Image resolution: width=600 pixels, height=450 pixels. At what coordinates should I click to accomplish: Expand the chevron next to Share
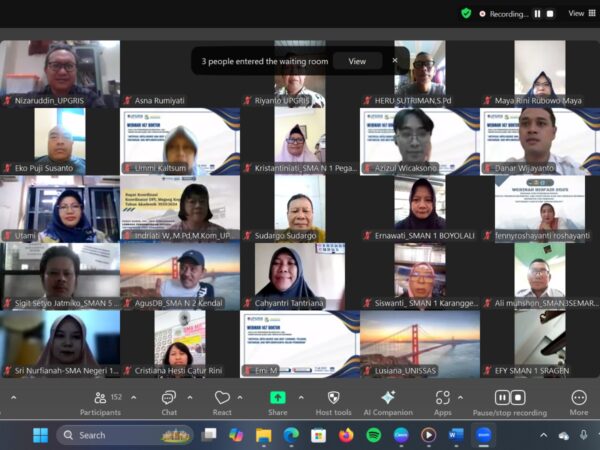[302, 397]
